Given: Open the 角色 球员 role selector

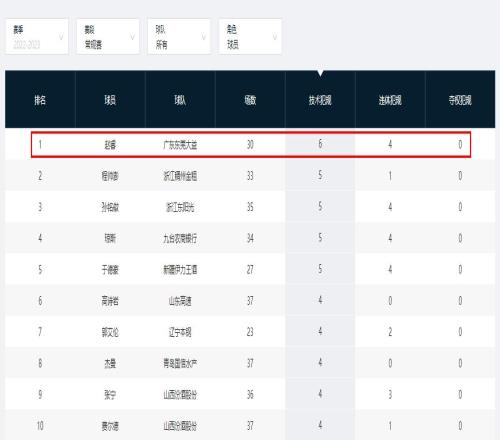Looking at the screenshot, I should click(x=250, y=37).
